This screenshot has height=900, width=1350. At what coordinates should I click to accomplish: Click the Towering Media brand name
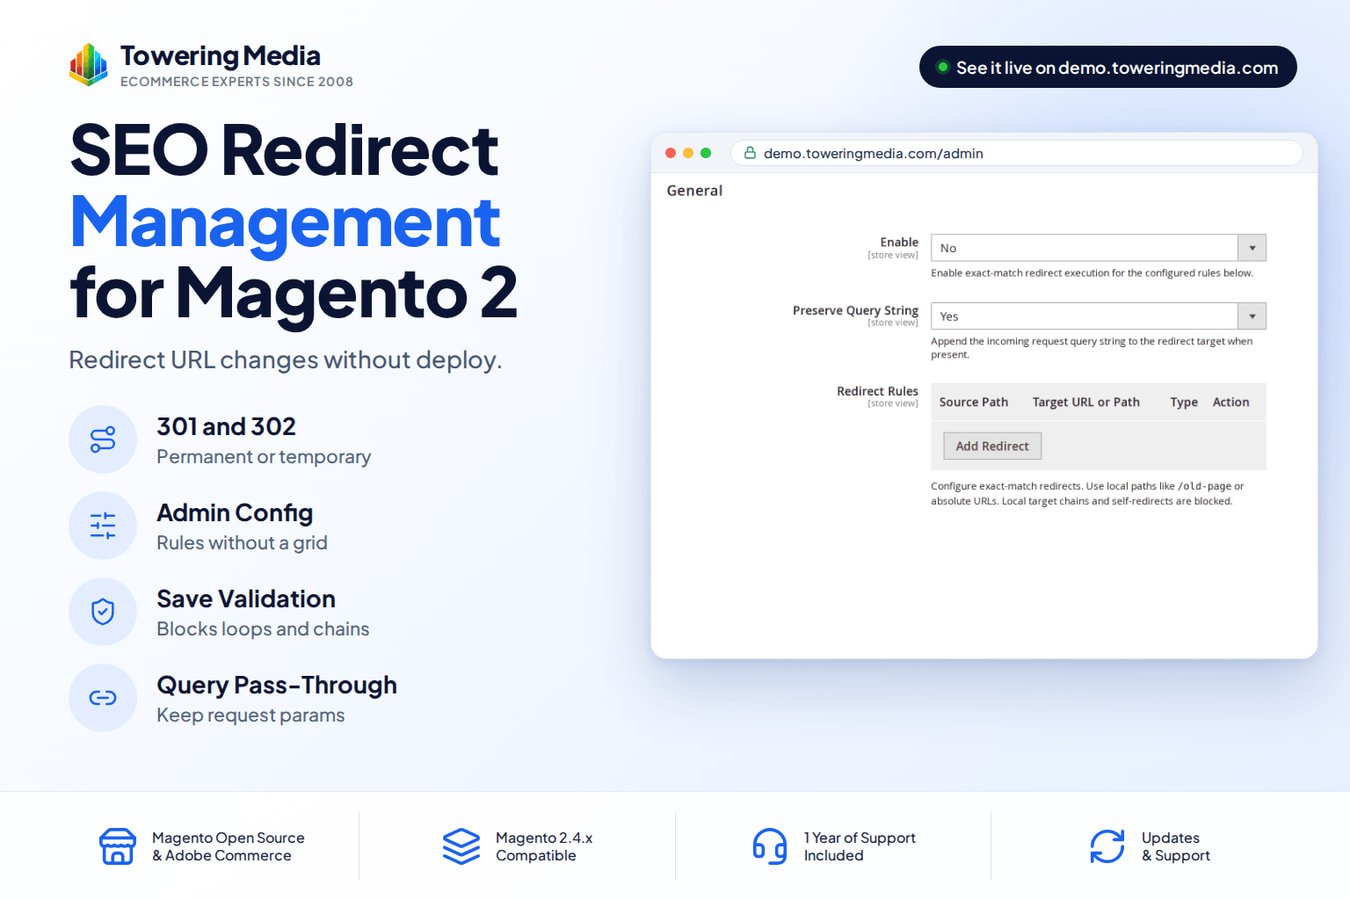coord(220,56)
